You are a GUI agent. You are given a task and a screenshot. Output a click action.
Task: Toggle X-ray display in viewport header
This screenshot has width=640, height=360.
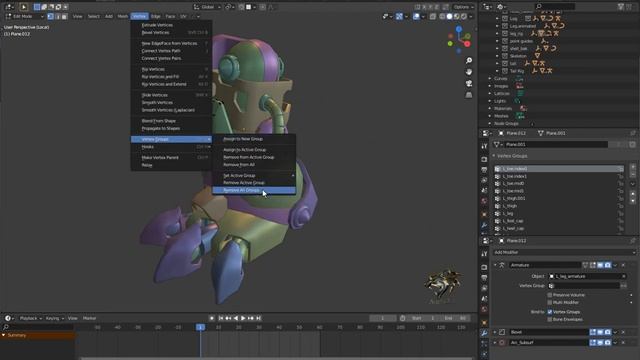pos(433,16)
